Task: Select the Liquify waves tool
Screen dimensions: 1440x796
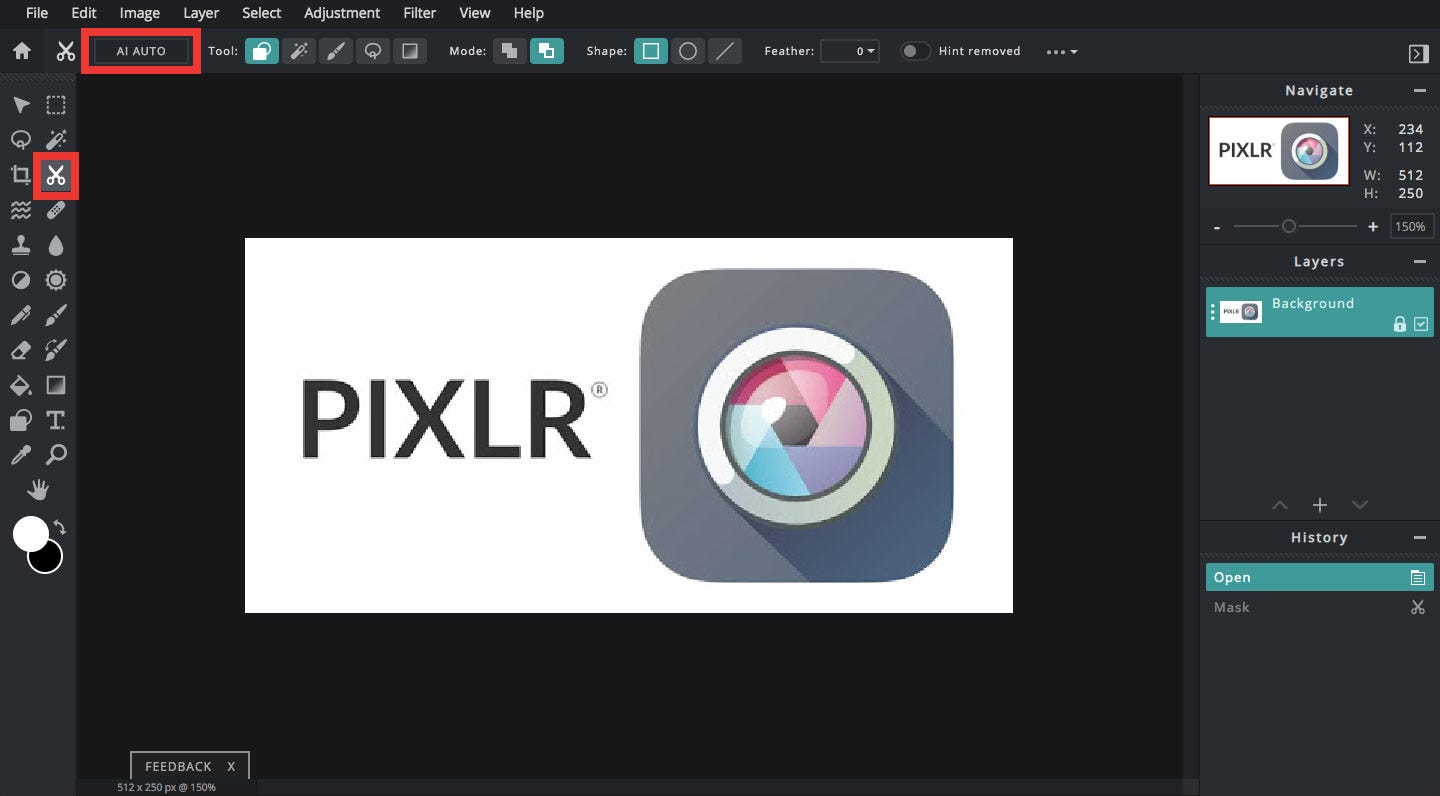Action: 21,211
